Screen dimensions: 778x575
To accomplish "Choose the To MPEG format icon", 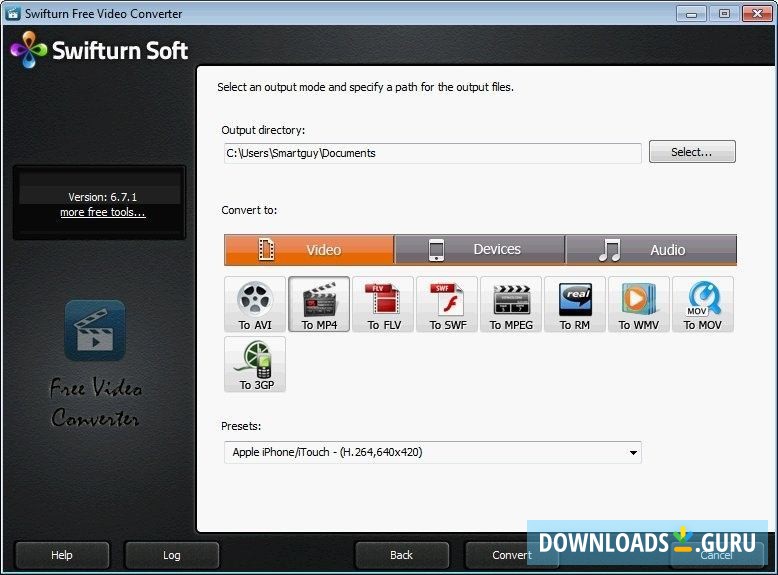I will (x=511, y=305).
